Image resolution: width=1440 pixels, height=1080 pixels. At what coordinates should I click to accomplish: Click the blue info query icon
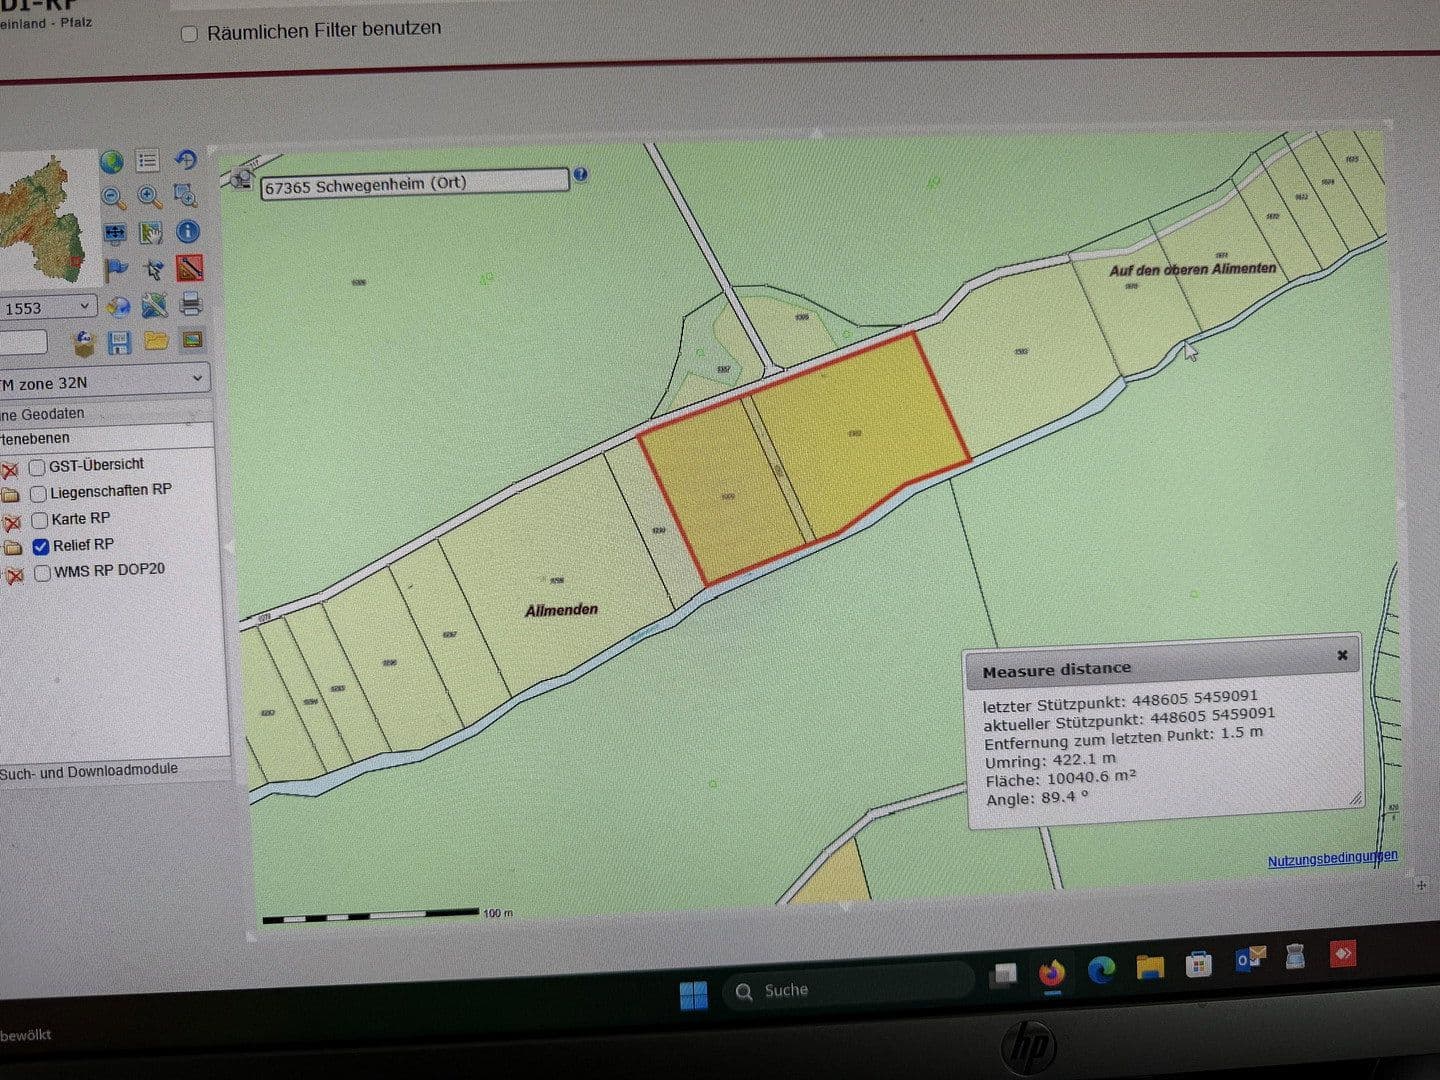188,231
